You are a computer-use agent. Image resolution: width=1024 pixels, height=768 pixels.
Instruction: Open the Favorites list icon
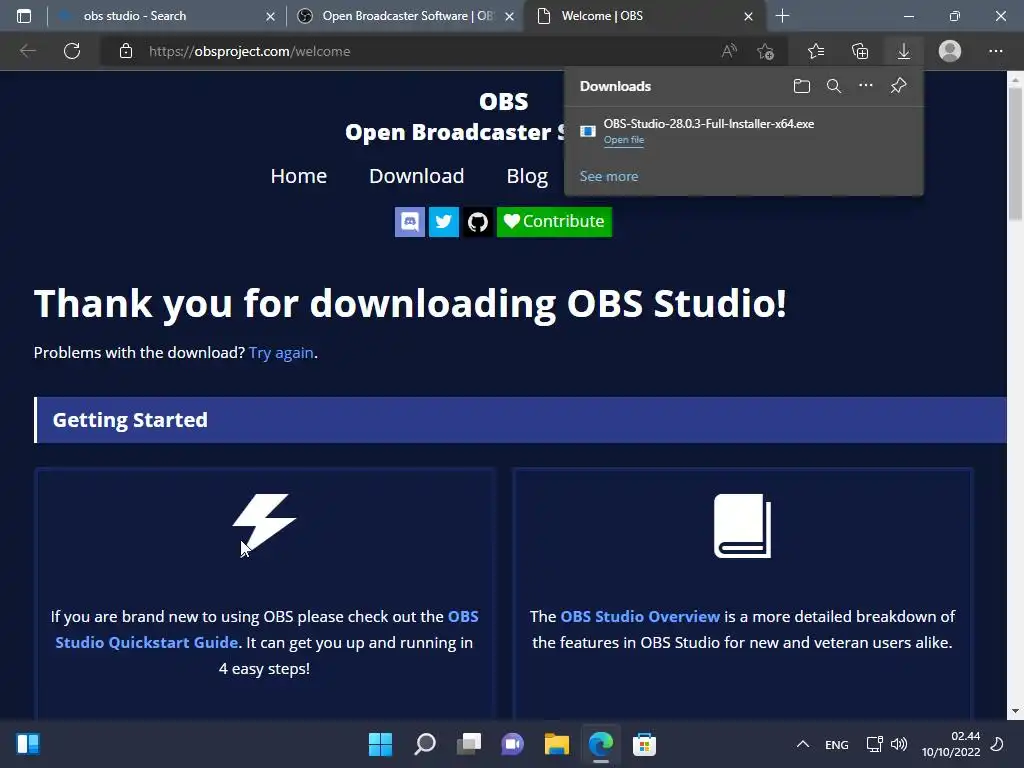pyautogui.click(x=816, y=51)
